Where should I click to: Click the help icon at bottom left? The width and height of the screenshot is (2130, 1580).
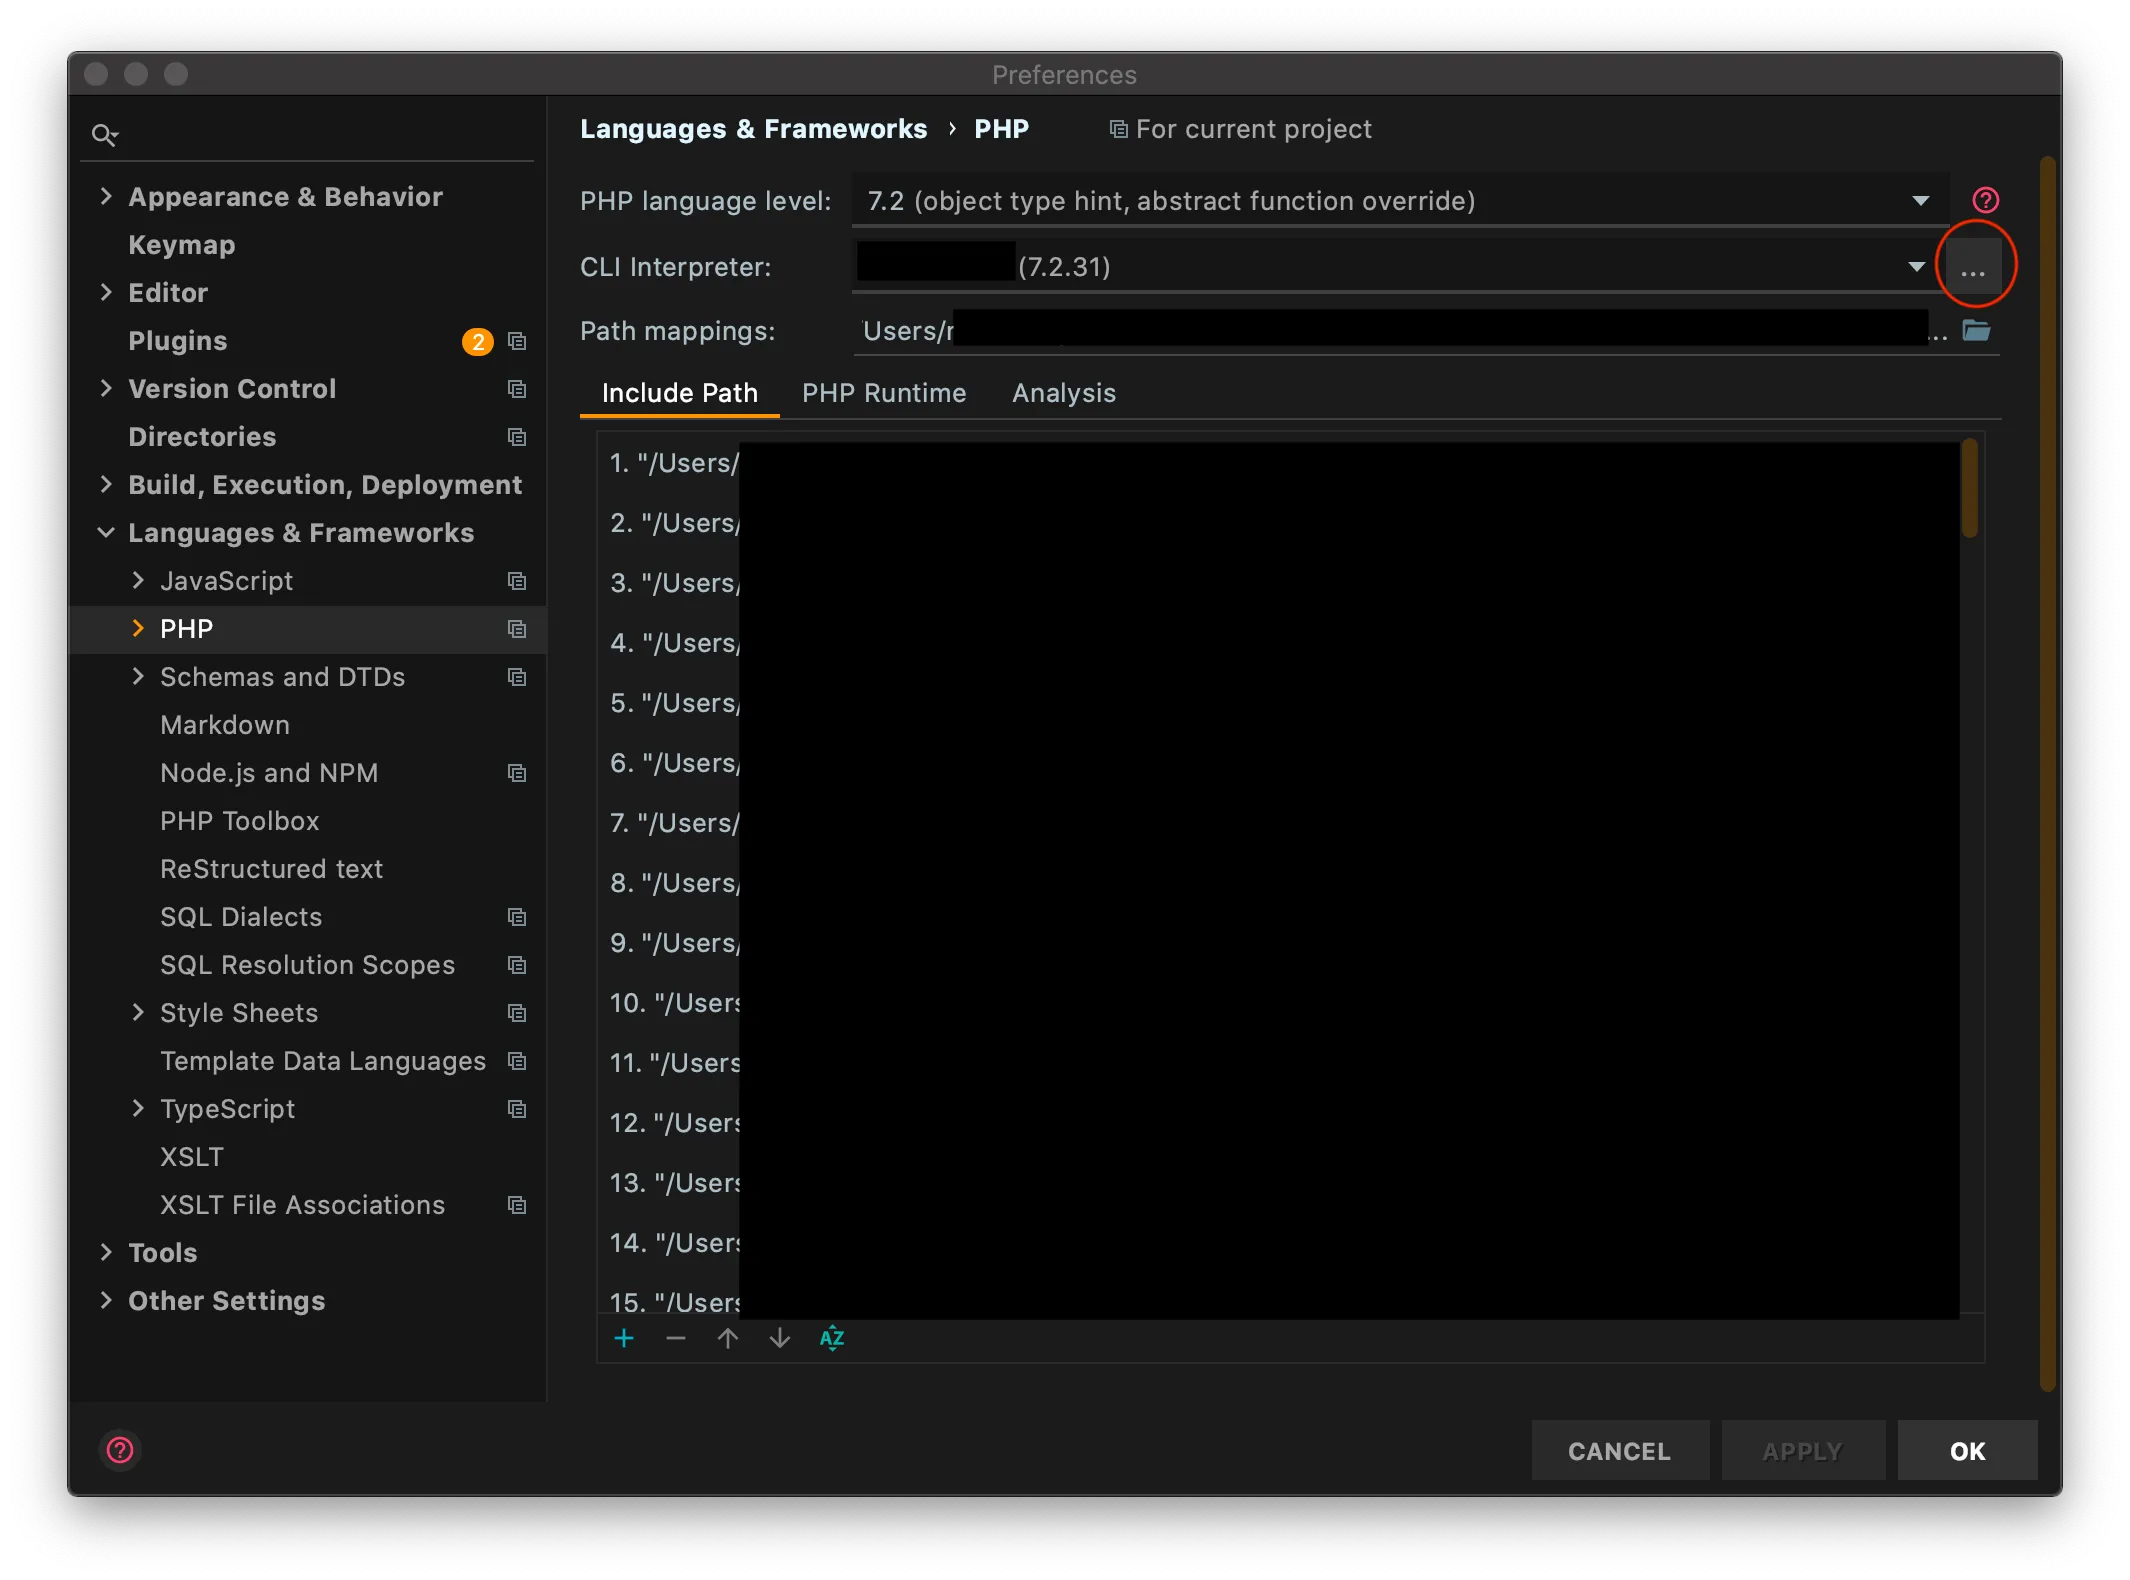pyautogui.click(x=119, y=1450)
